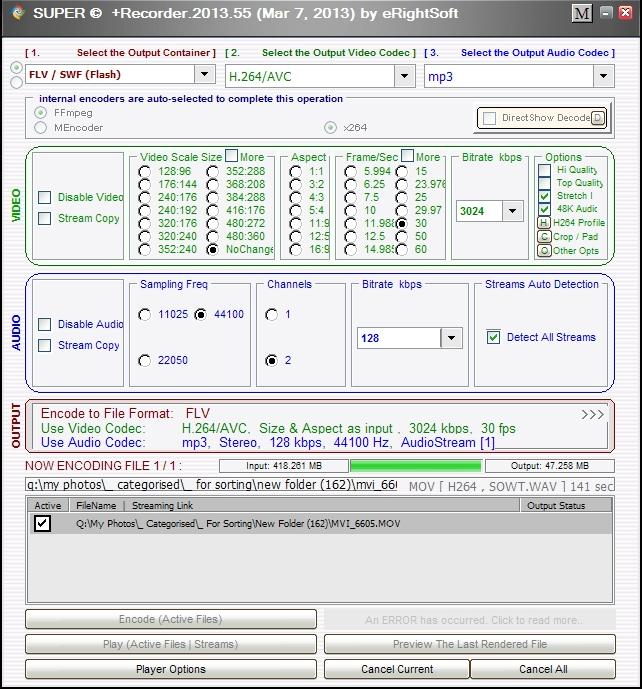Open Player Options
Viewport: 642px width, 689px height.
click(170, 669)
